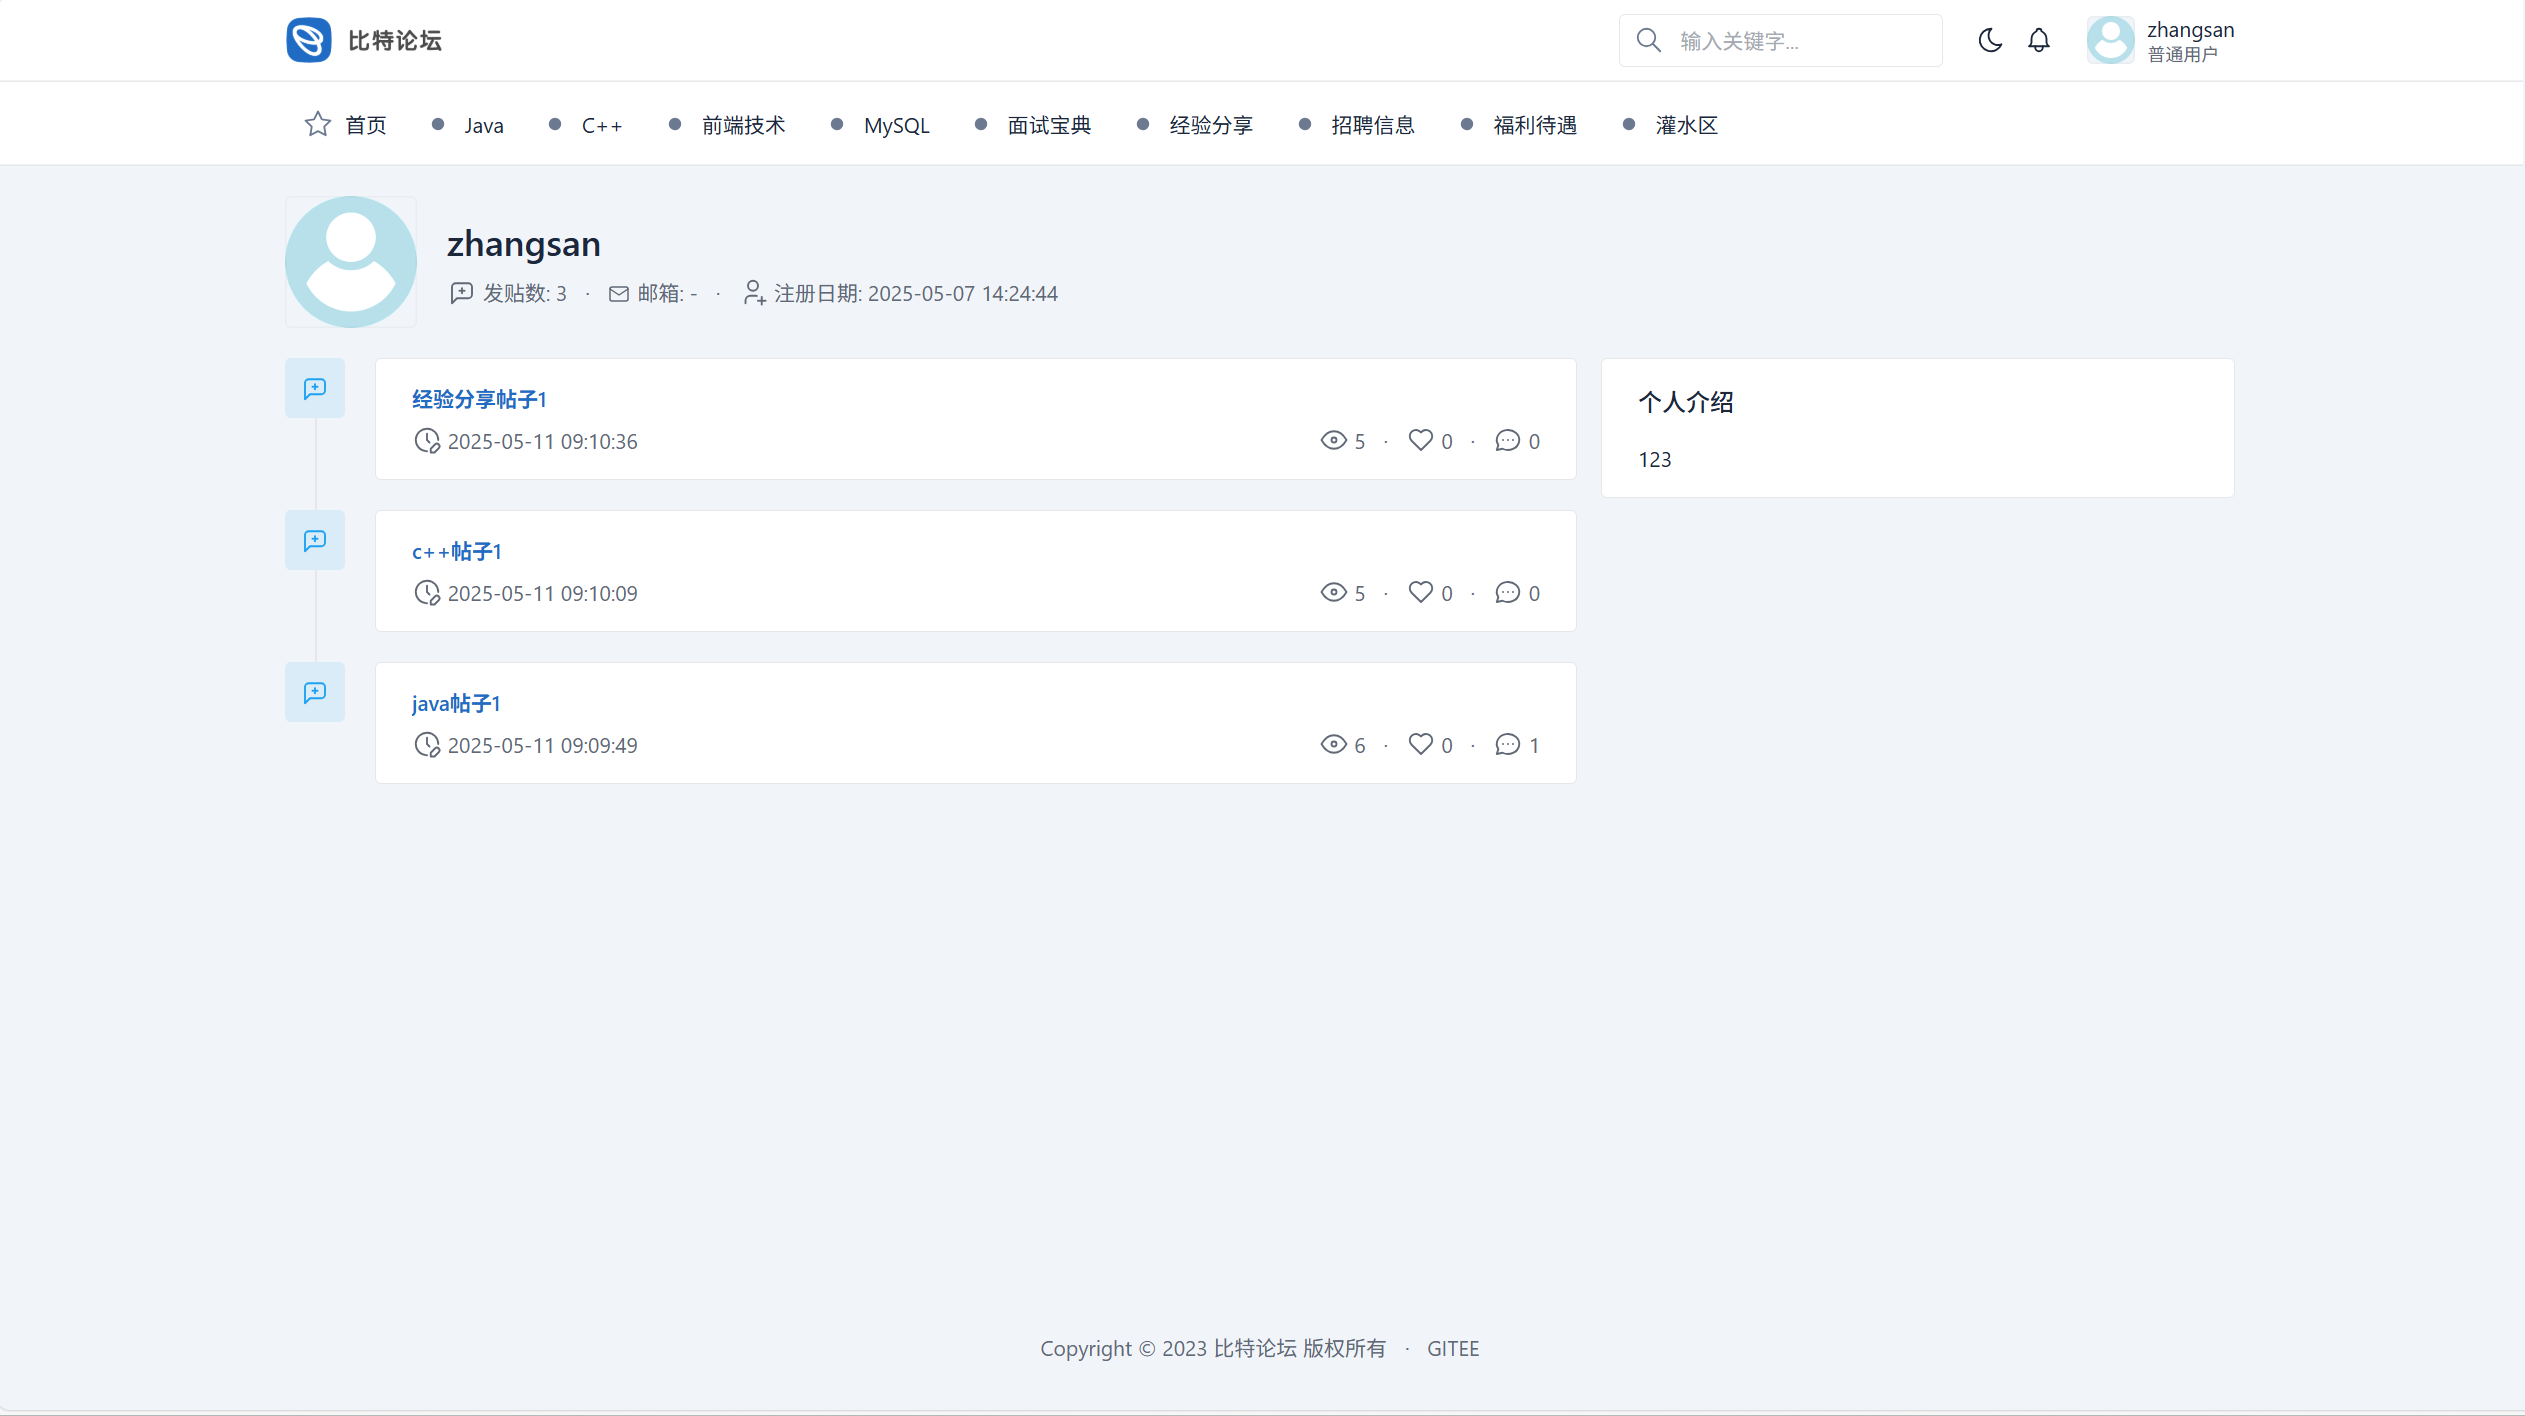The height and width of the screenshot is (1416, 2525).
Task: Open post titled java帖子1
Action: pyautogui.click(x=456, y=703)
